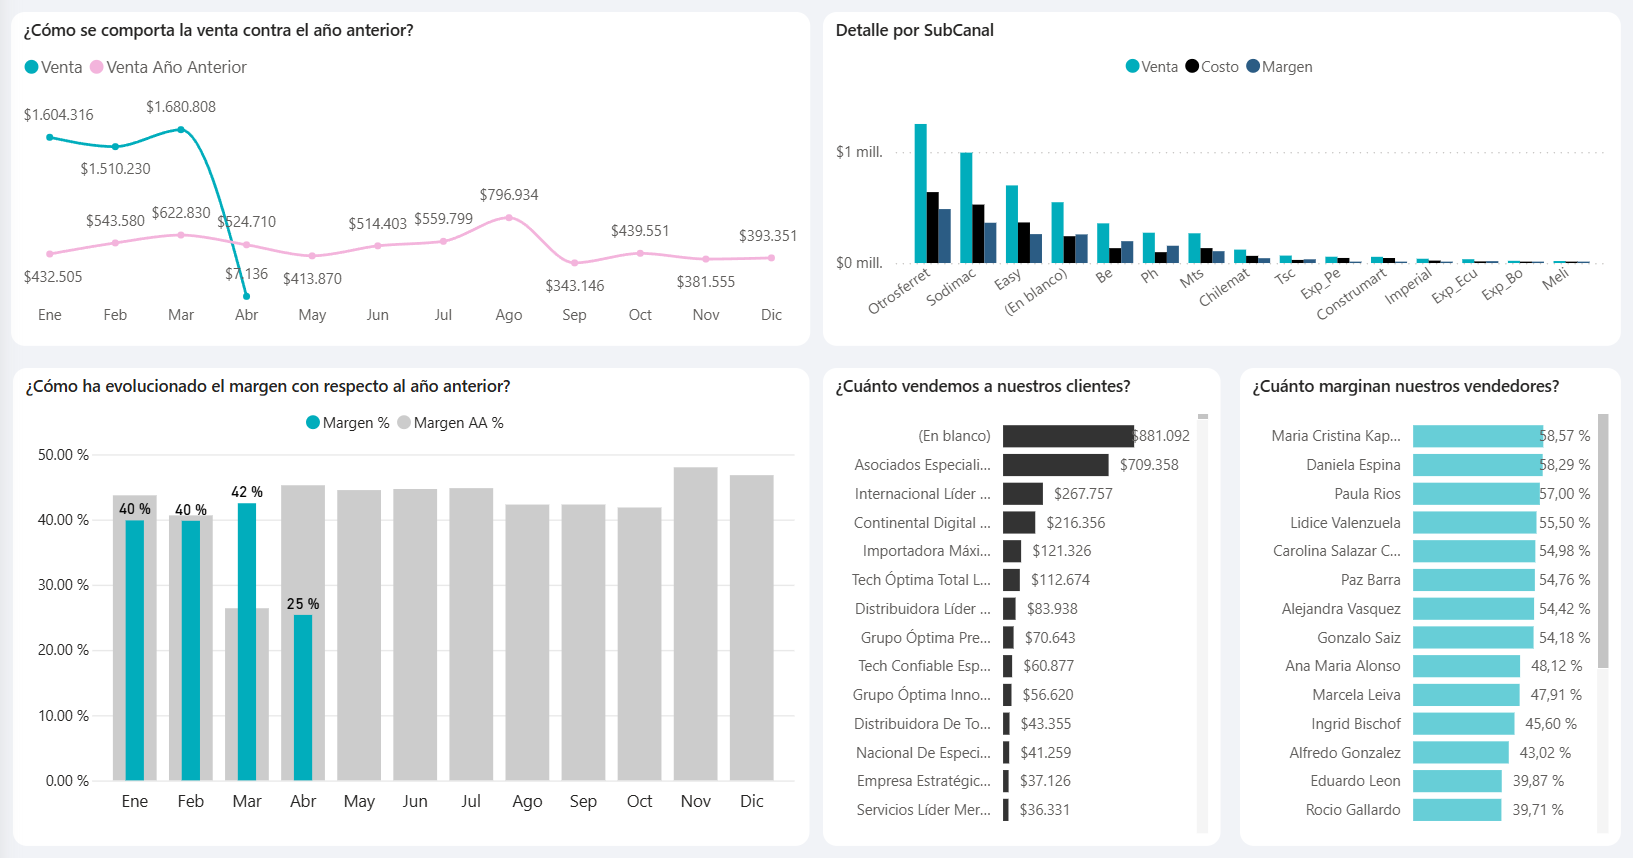Select the Sodimac Venta bar

coord(966,207)
